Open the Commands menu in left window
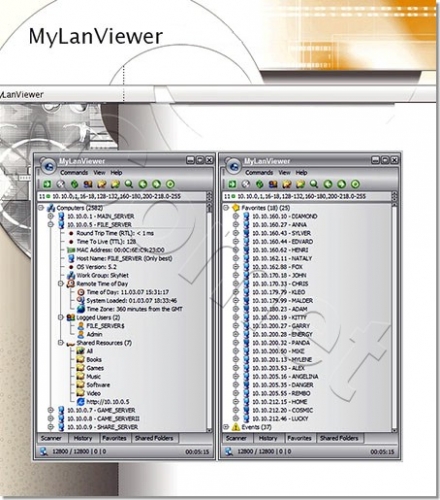 click(x=74, y=172)
